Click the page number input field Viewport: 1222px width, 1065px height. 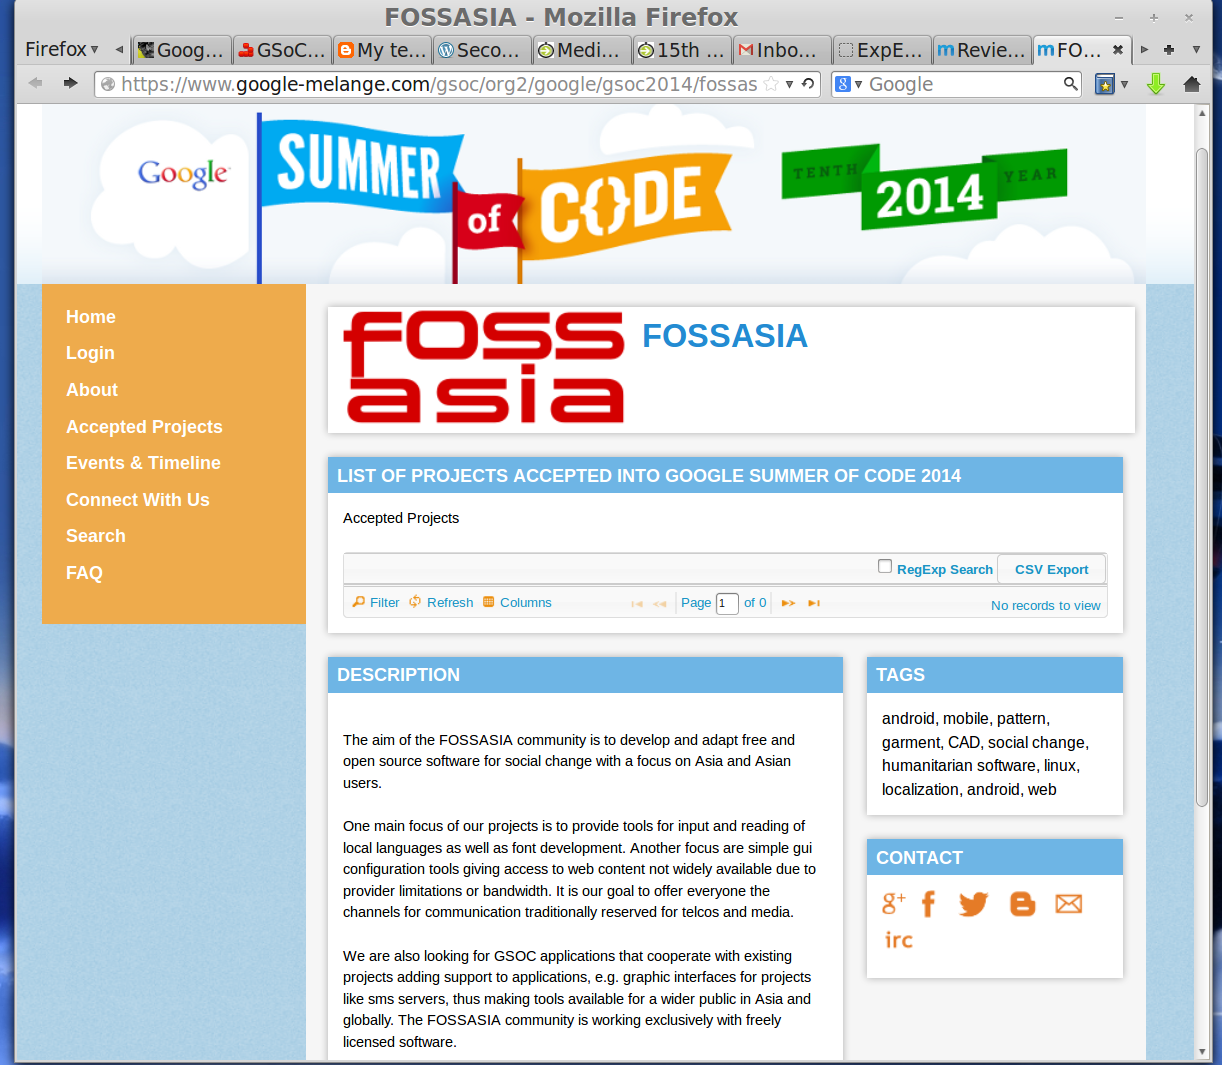(727, 603)
